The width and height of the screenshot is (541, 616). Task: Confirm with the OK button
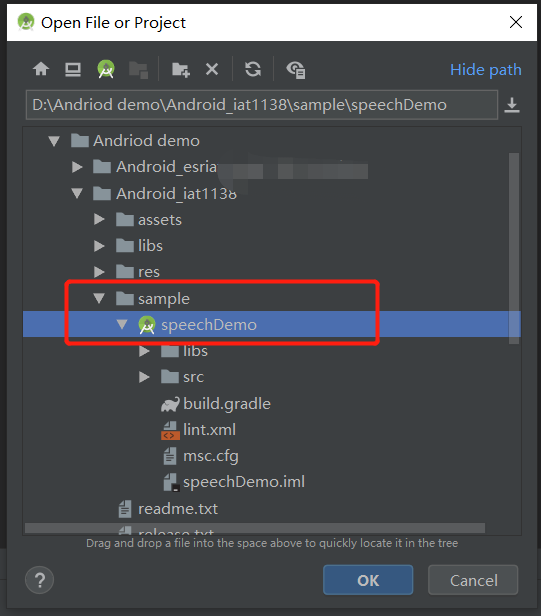[x=368, y=580]
